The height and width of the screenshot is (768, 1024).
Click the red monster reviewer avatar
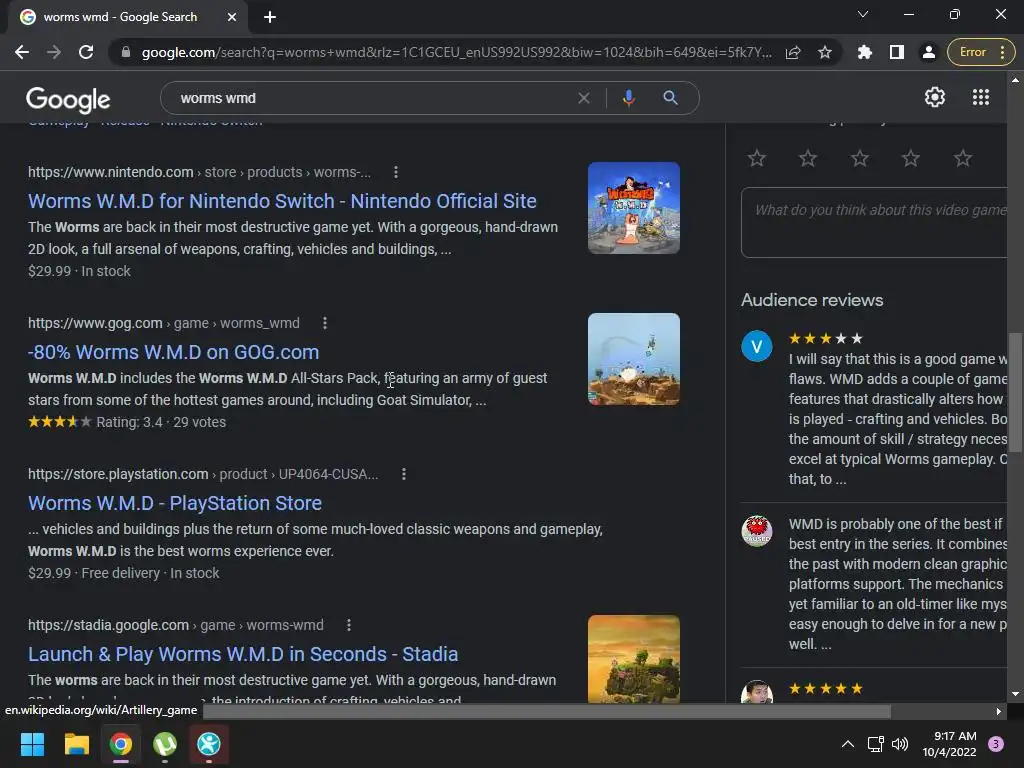click(x=757, y=531)
